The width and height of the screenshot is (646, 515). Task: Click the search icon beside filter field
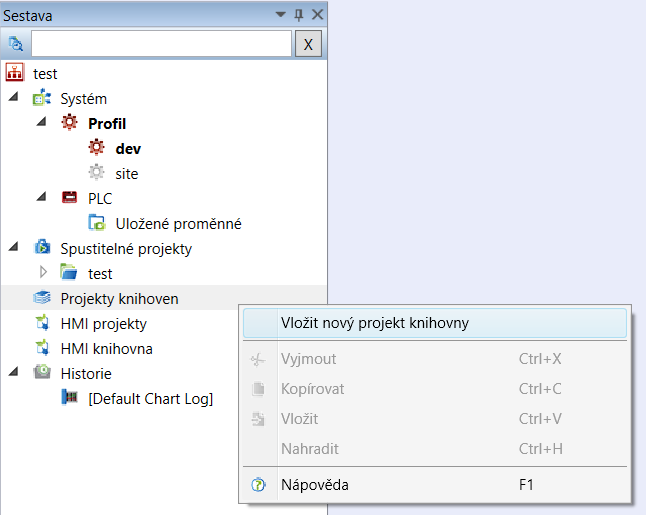pyautogui.click(x=16, y=43)
